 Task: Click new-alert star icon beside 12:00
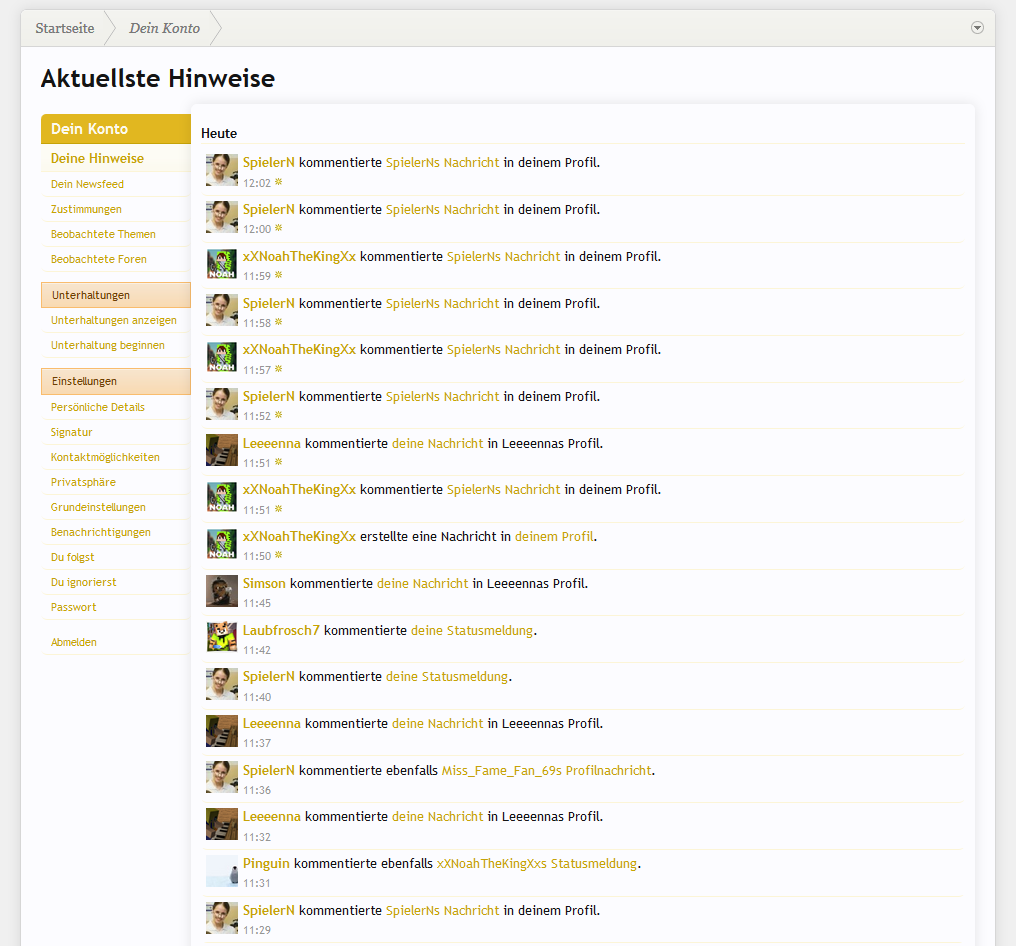point(279,228)
